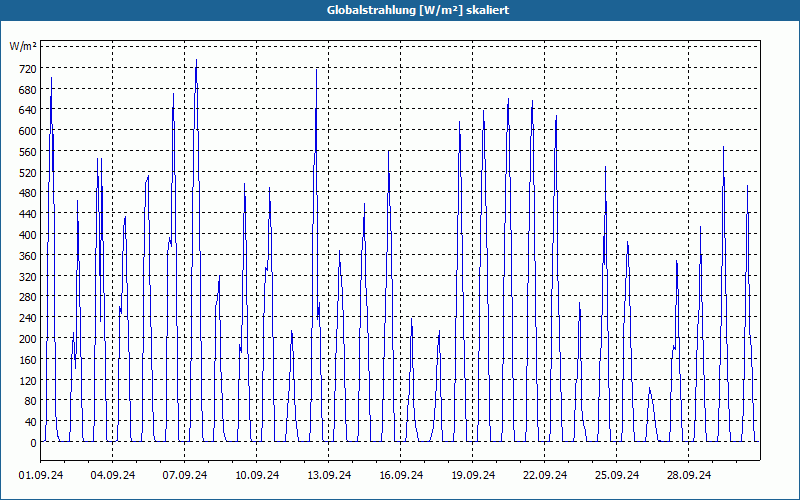Click the 22.09.24 date label

[x=544, y=475]
